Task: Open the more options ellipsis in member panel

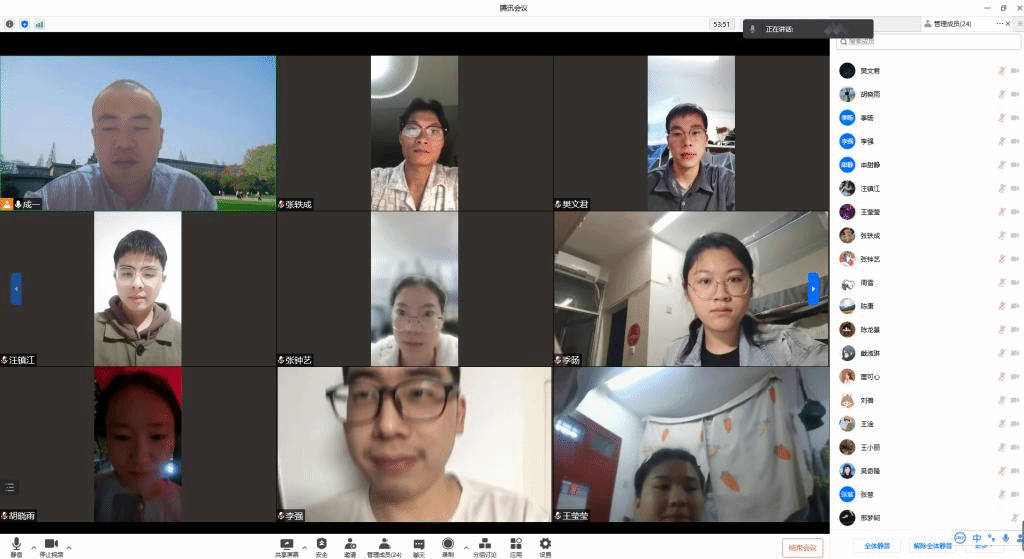Action: pyautogui.click(x=999, y=23)
